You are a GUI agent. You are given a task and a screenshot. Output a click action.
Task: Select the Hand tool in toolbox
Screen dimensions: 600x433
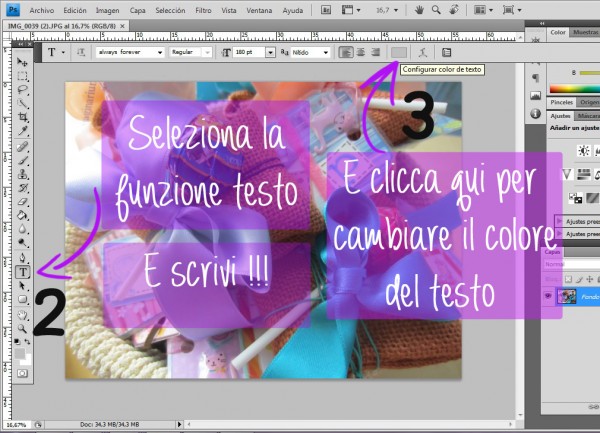click(22, 315)
